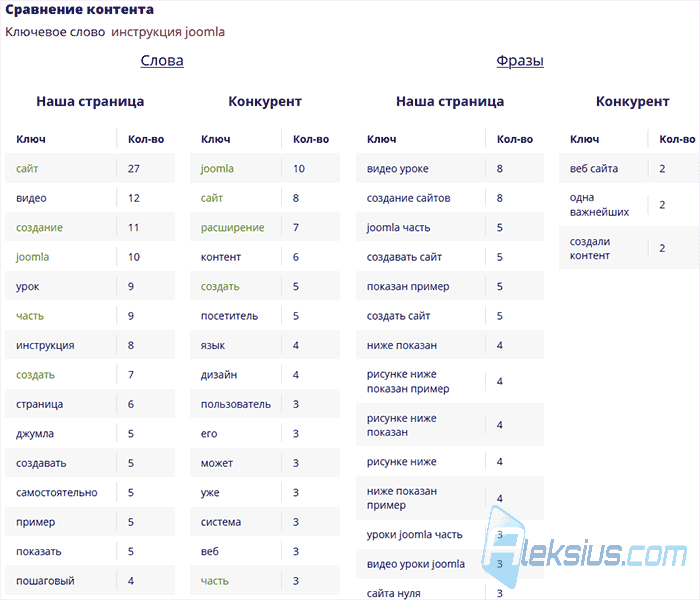700x600 pixels.
Task: Select 'посетитель' word in Конкурент table
Action: click(x=229, y=316)
